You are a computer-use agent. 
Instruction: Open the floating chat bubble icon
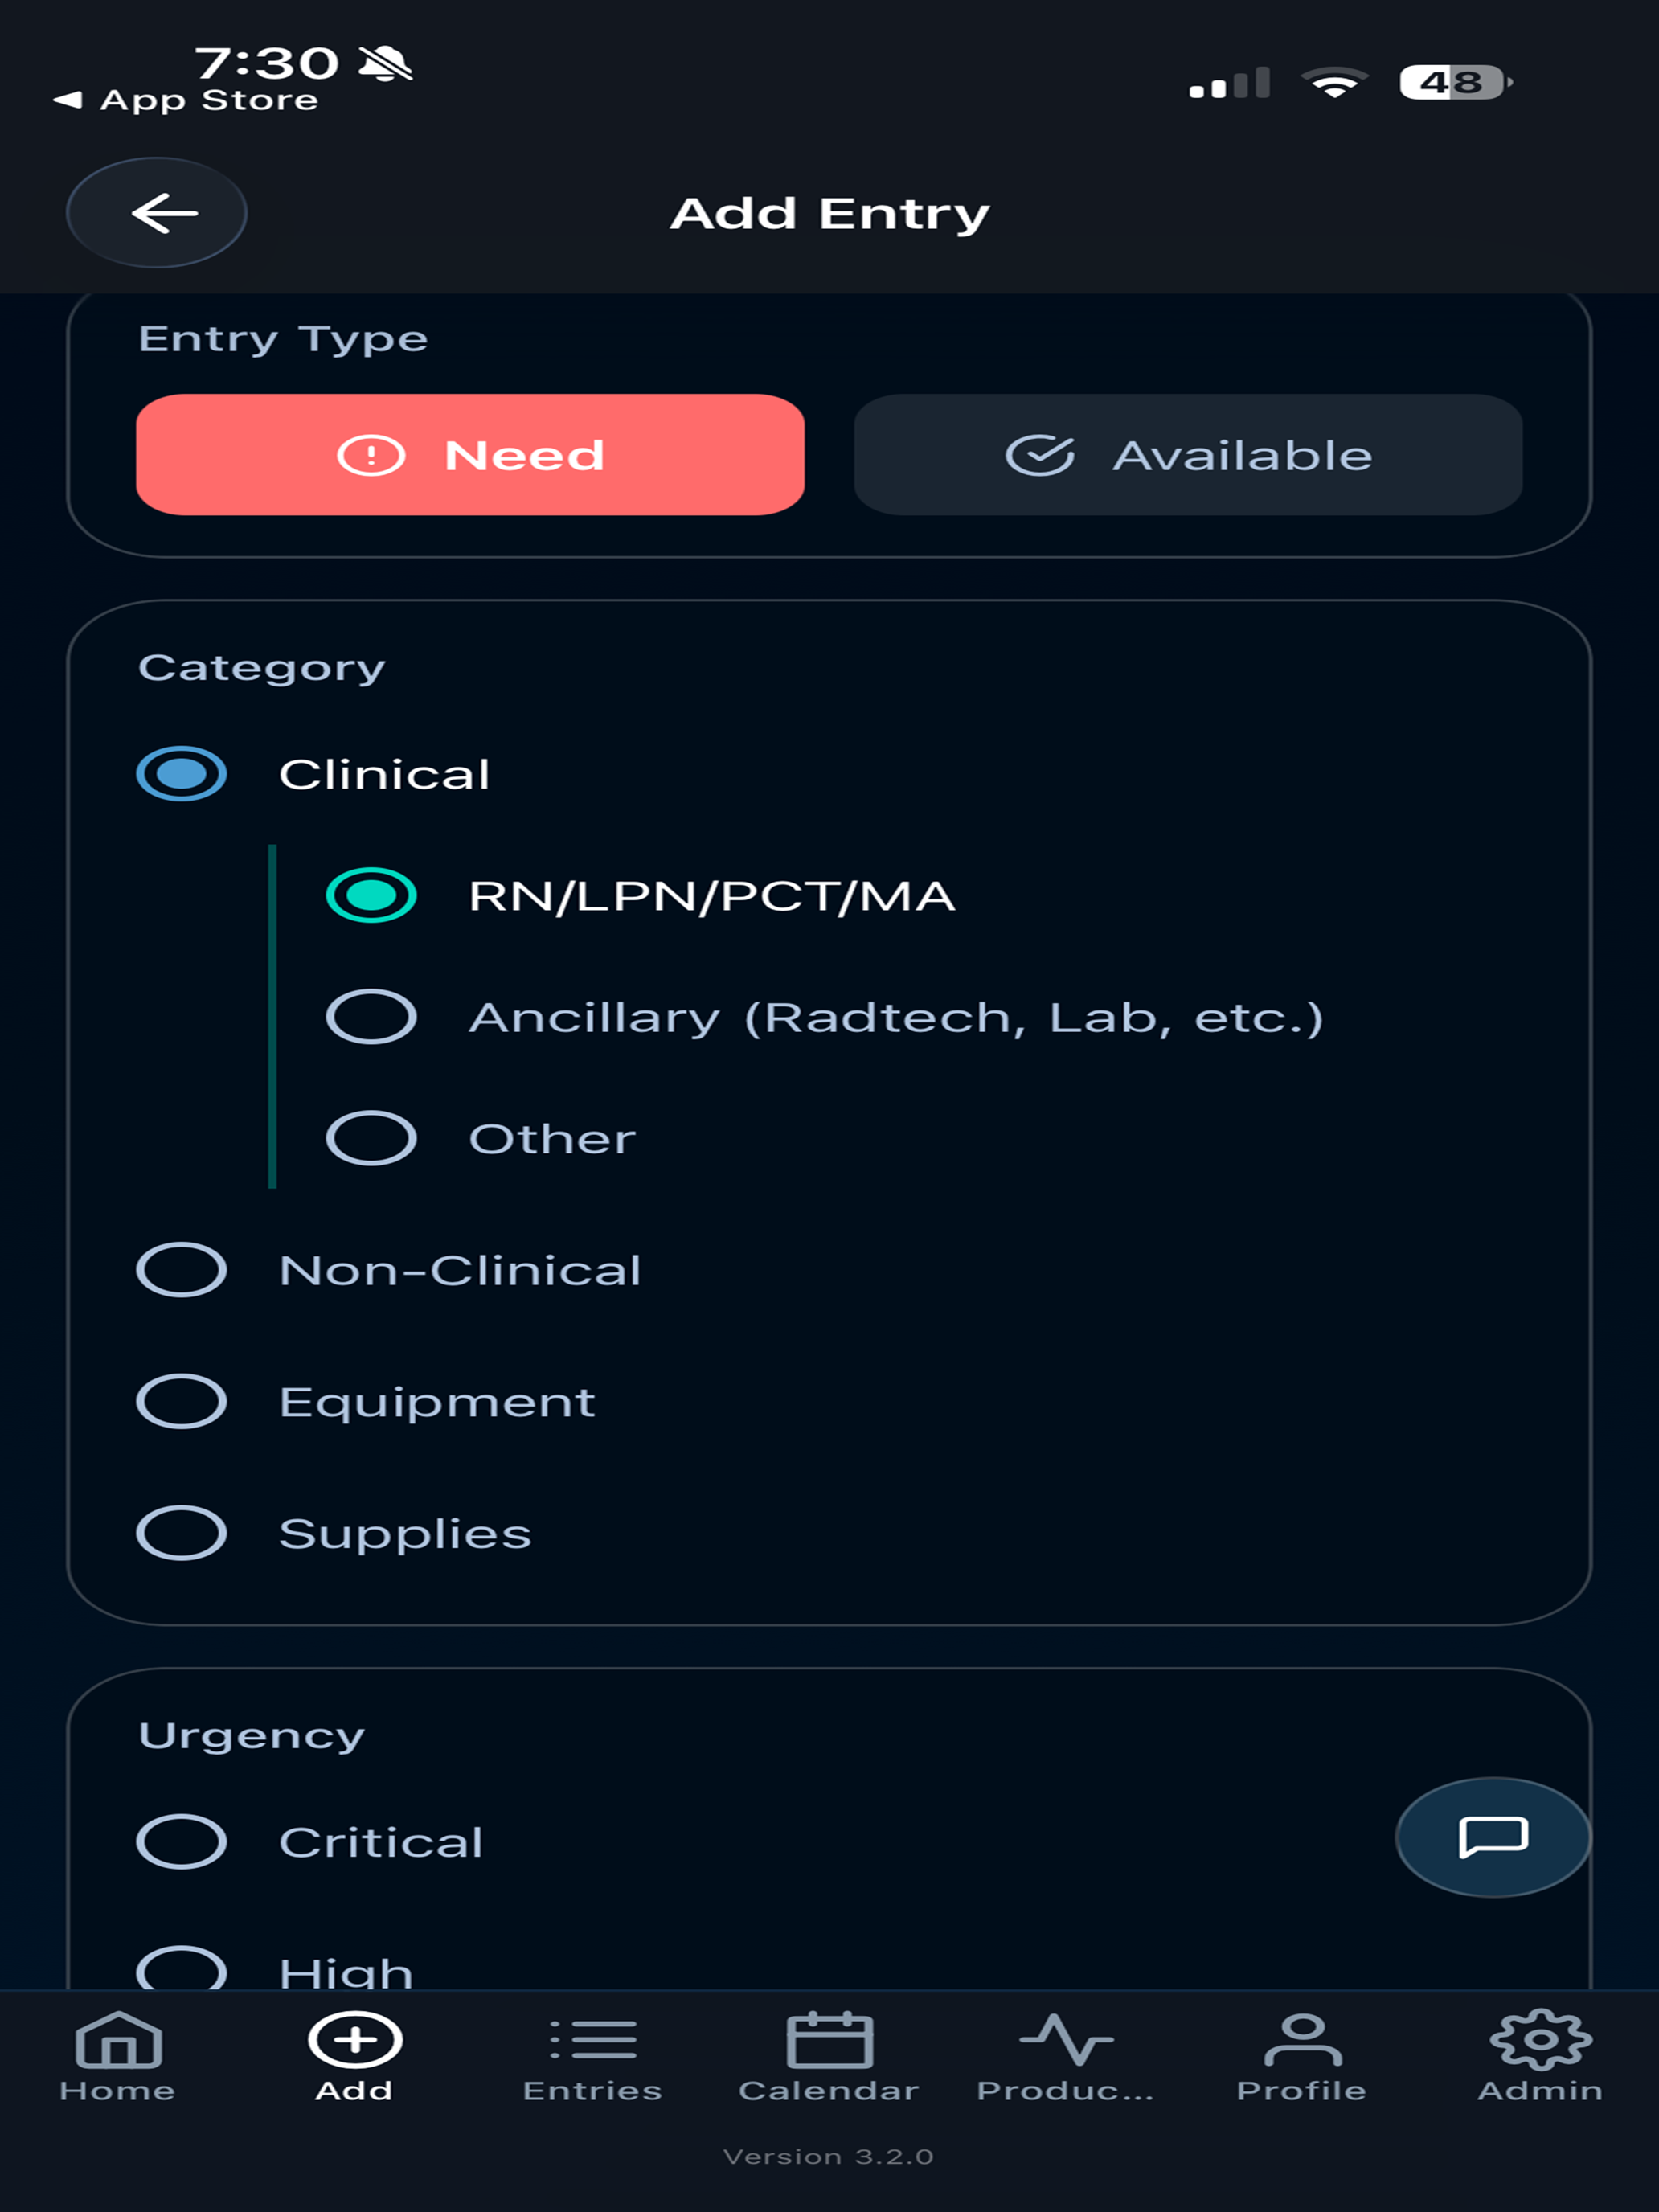pos(1493,1836)
